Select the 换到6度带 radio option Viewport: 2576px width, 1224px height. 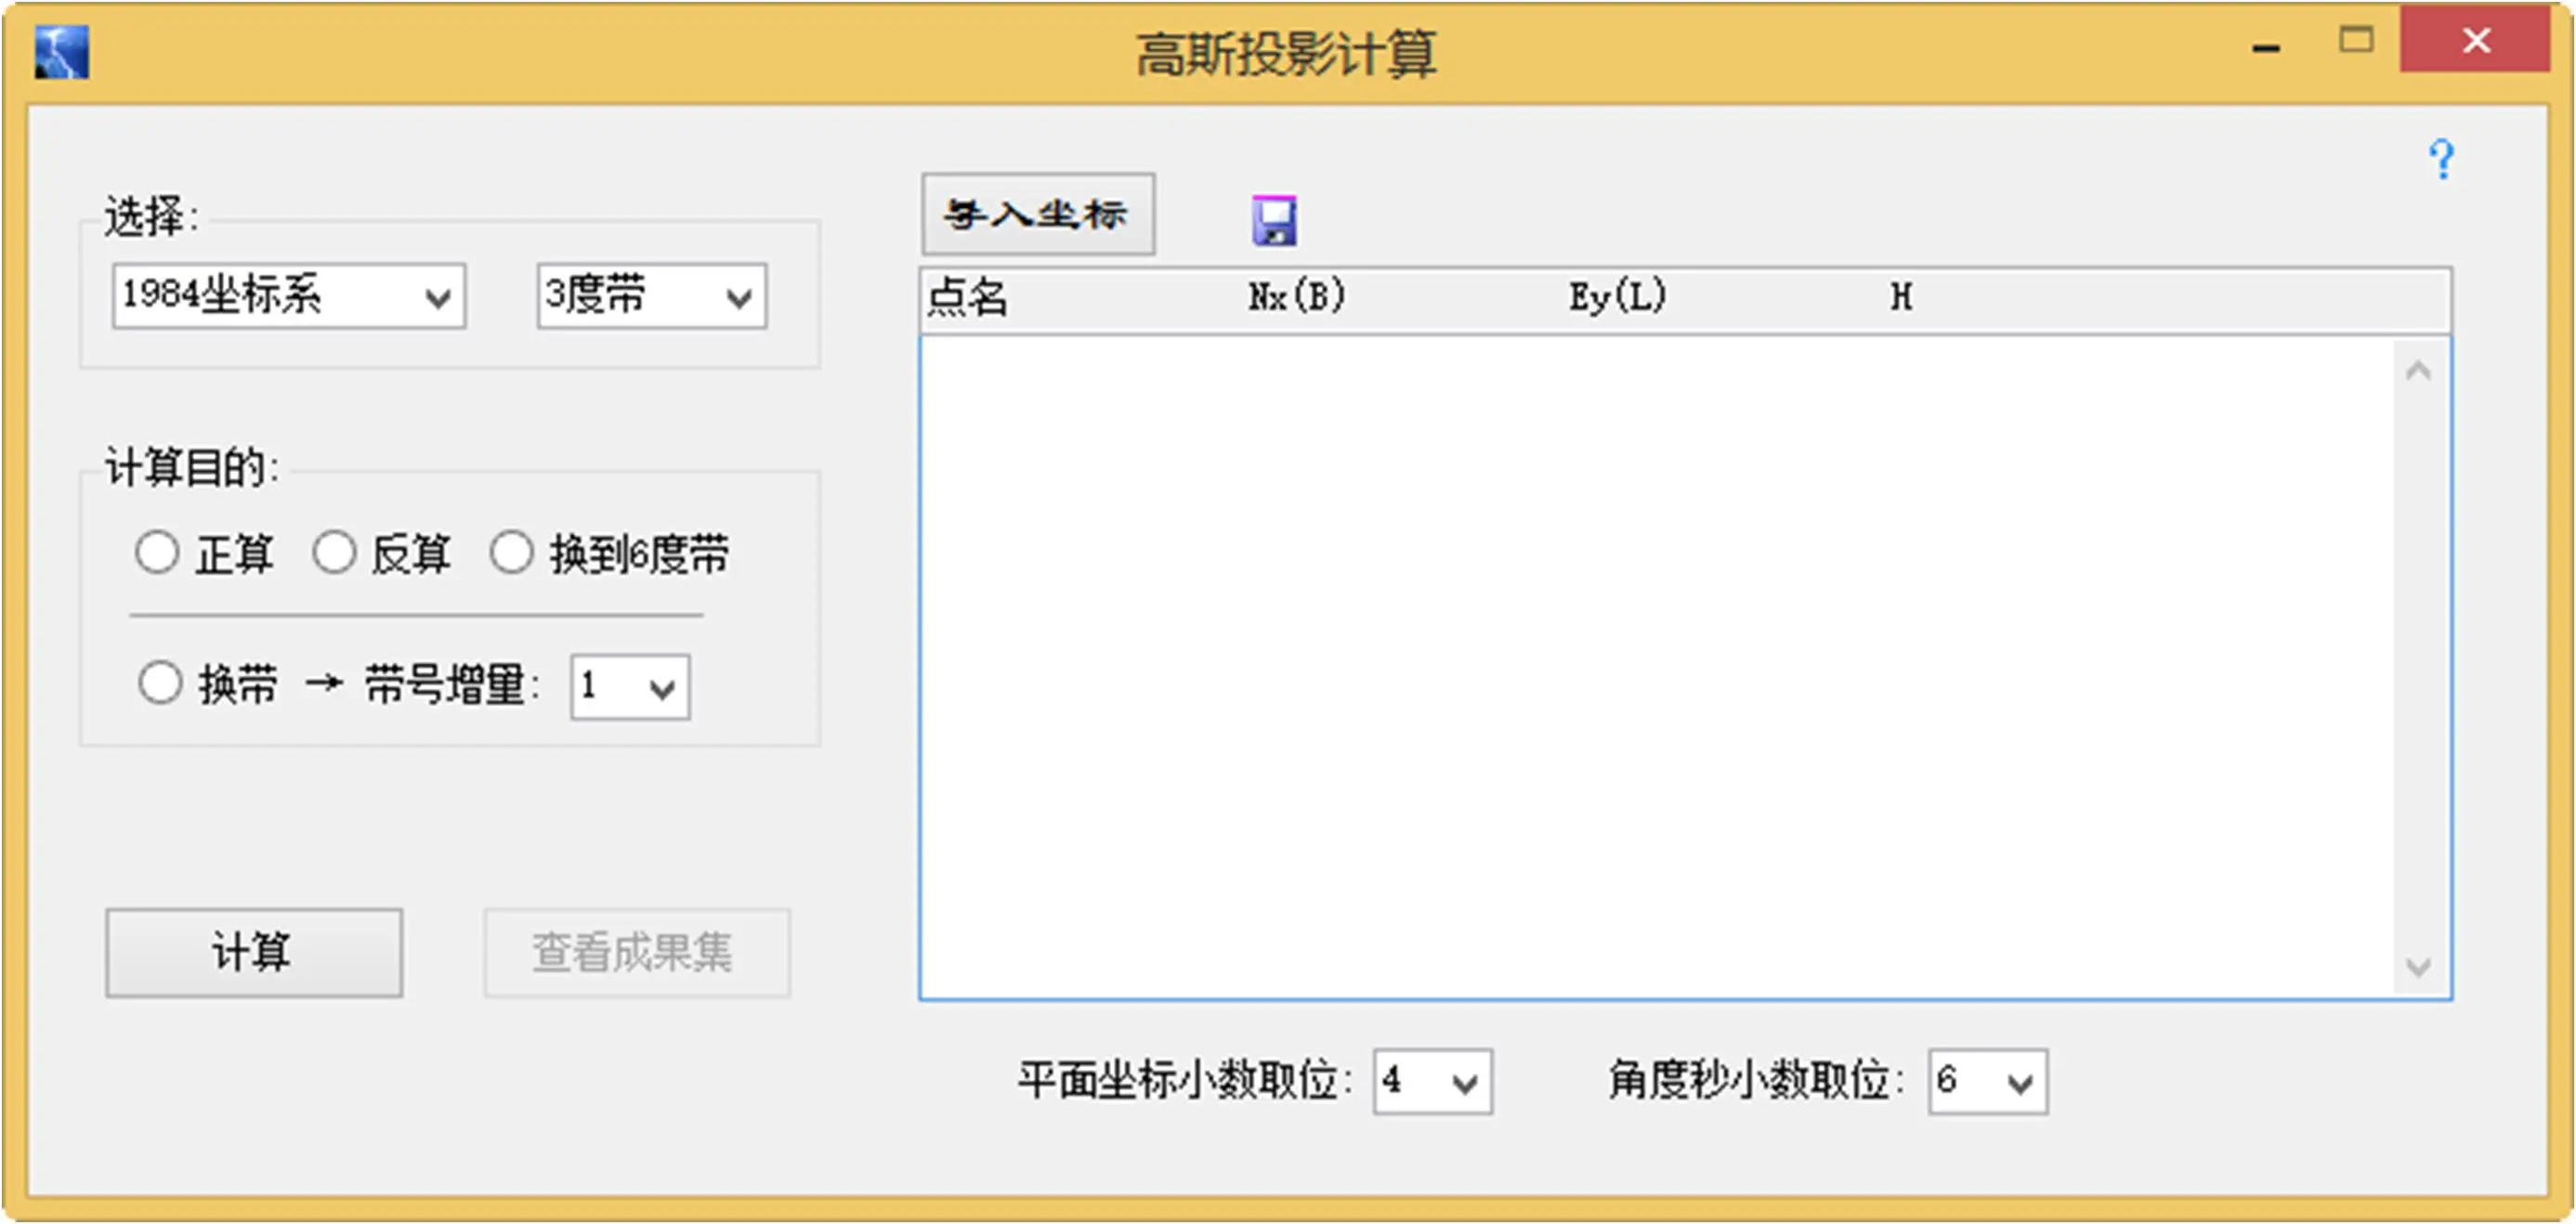point(511,552)
